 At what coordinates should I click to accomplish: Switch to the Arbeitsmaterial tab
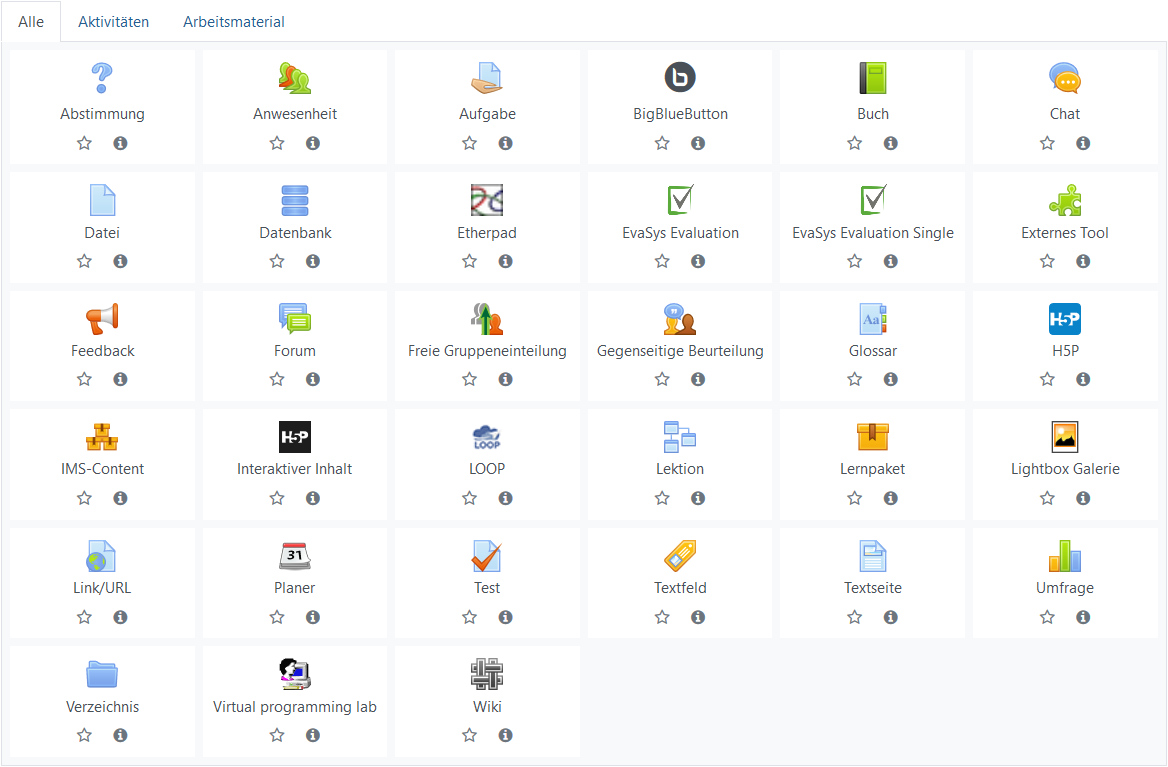coord(234,22)
